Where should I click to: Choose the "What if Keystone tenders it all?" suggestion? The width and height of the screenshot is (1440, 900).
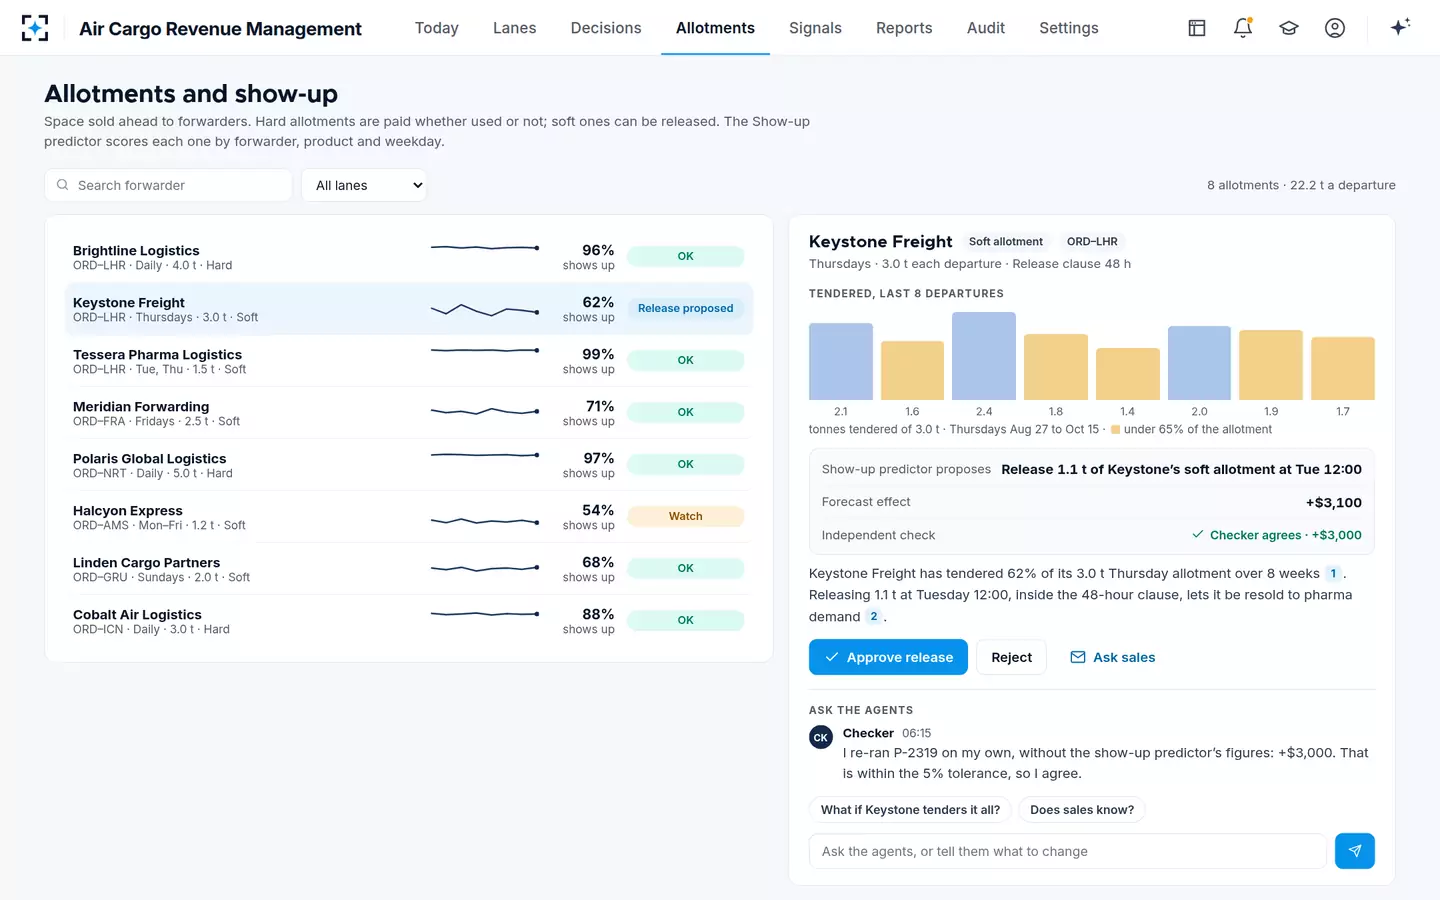point(910,810)
